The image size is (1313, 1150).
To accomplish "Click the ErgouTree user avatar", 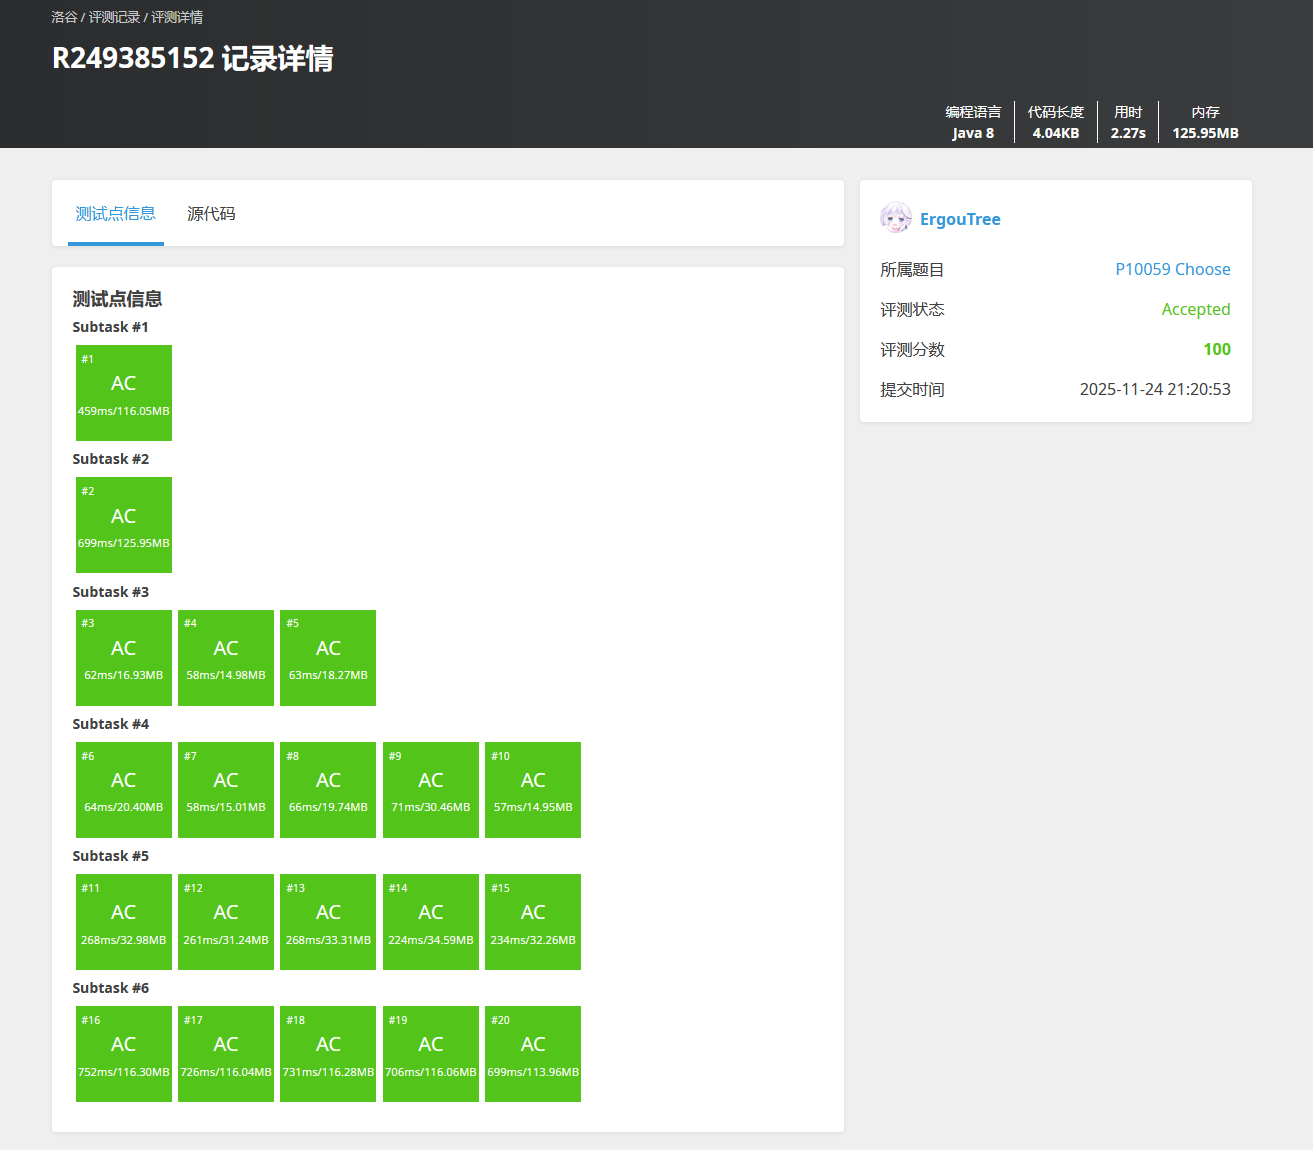I will [895, 218].
